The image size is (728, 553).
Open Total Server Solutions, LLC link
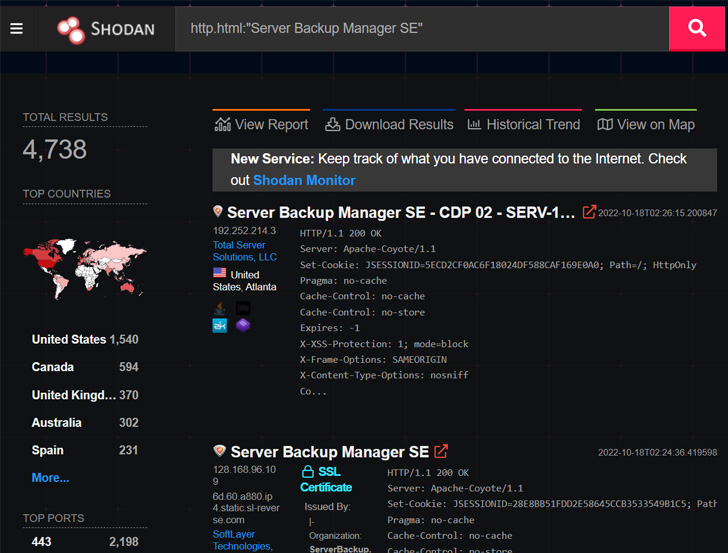pyautogui.click(x=244, y=251)
